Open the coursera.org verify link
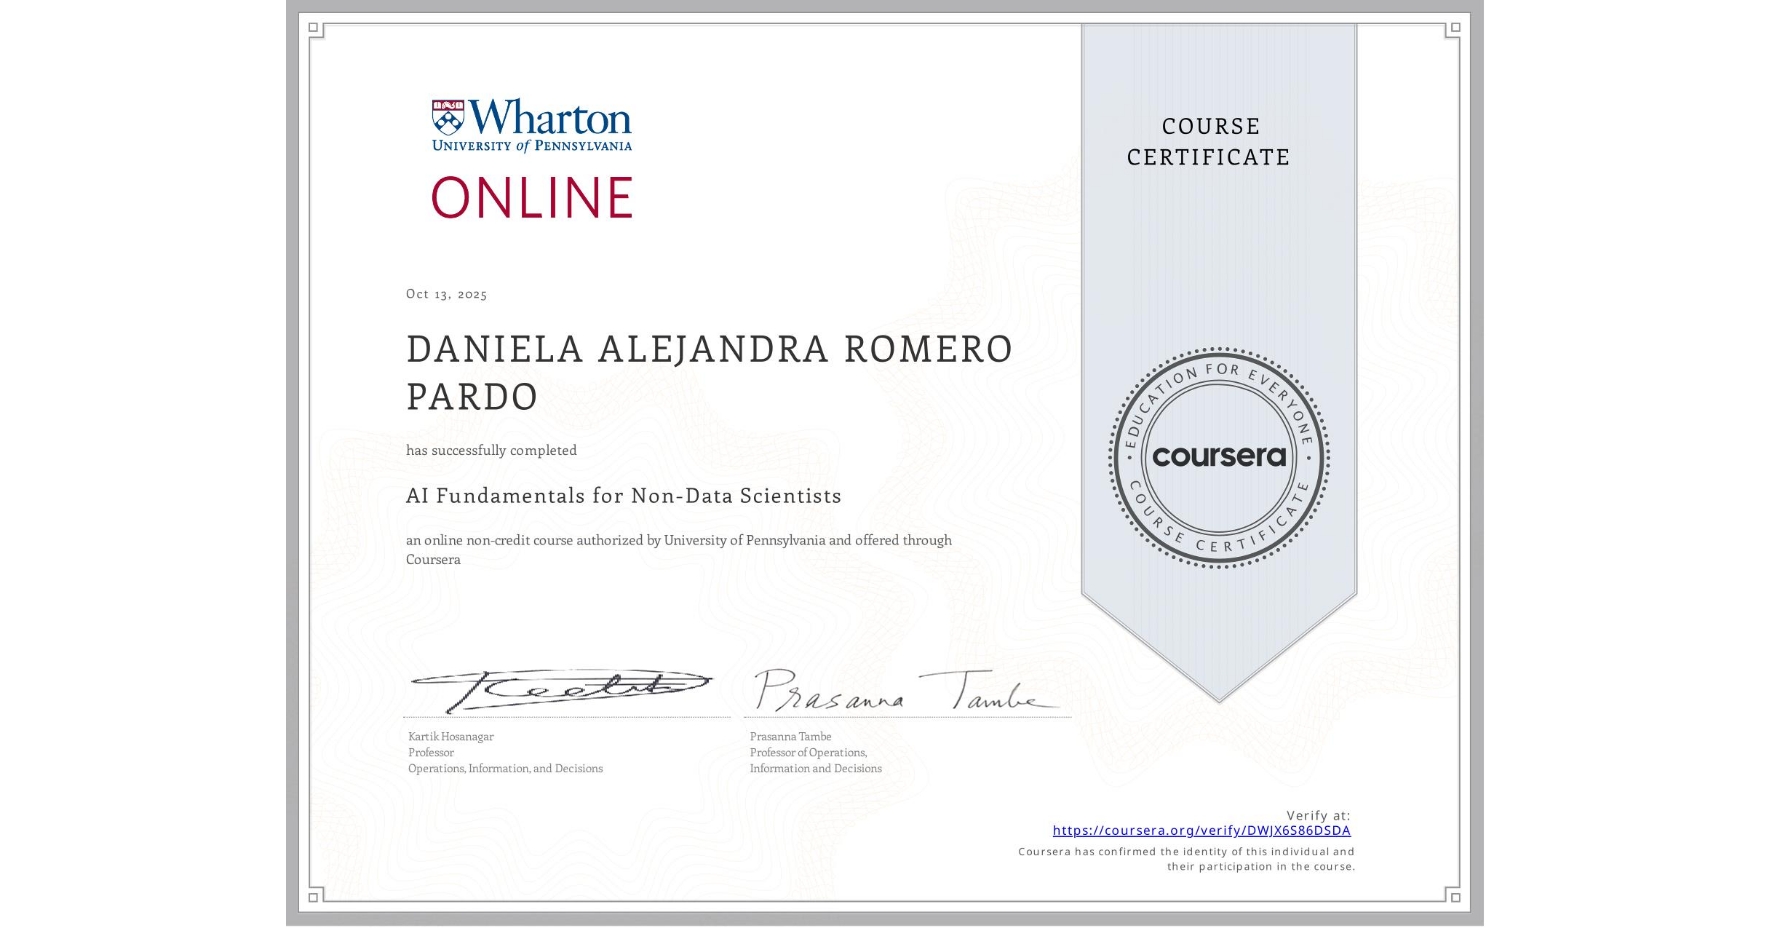The width and height of the screenshot is (1772, 928). point(1201,830)
